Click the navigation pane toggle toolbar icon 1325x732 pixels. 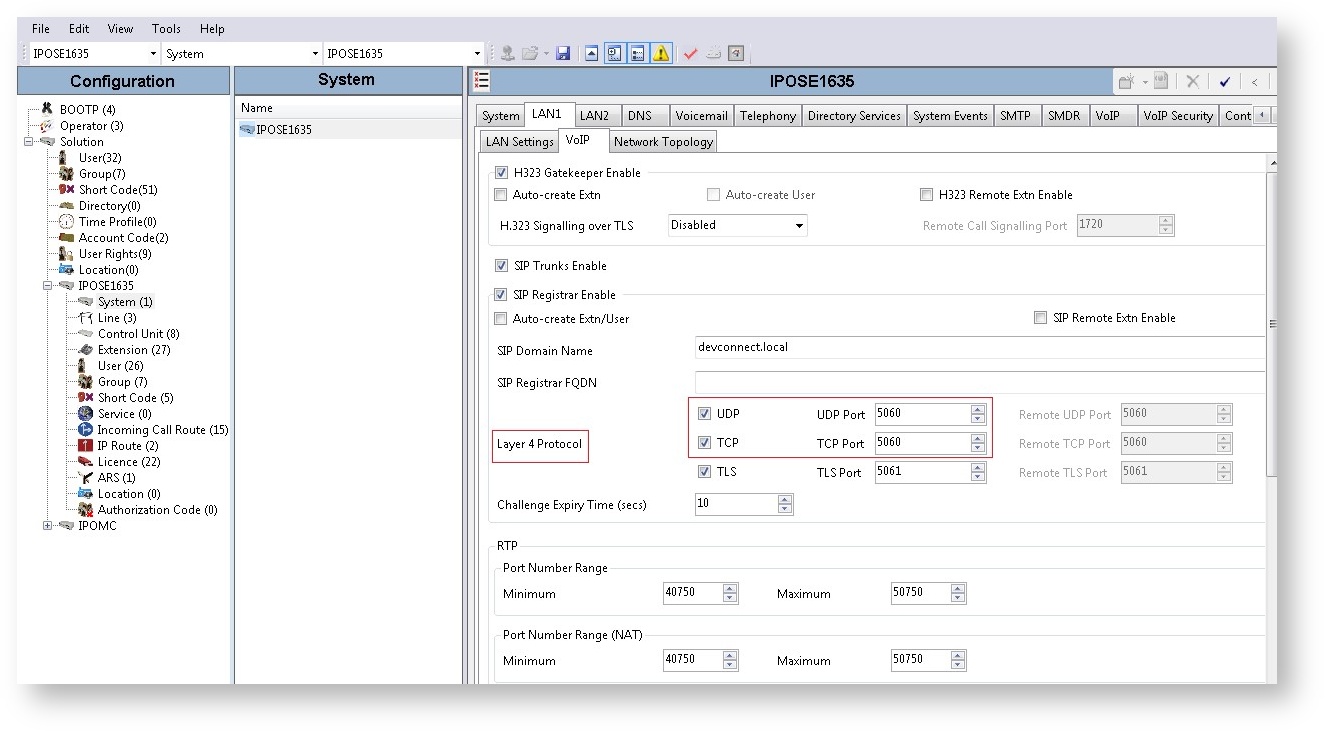click(615, 53)
